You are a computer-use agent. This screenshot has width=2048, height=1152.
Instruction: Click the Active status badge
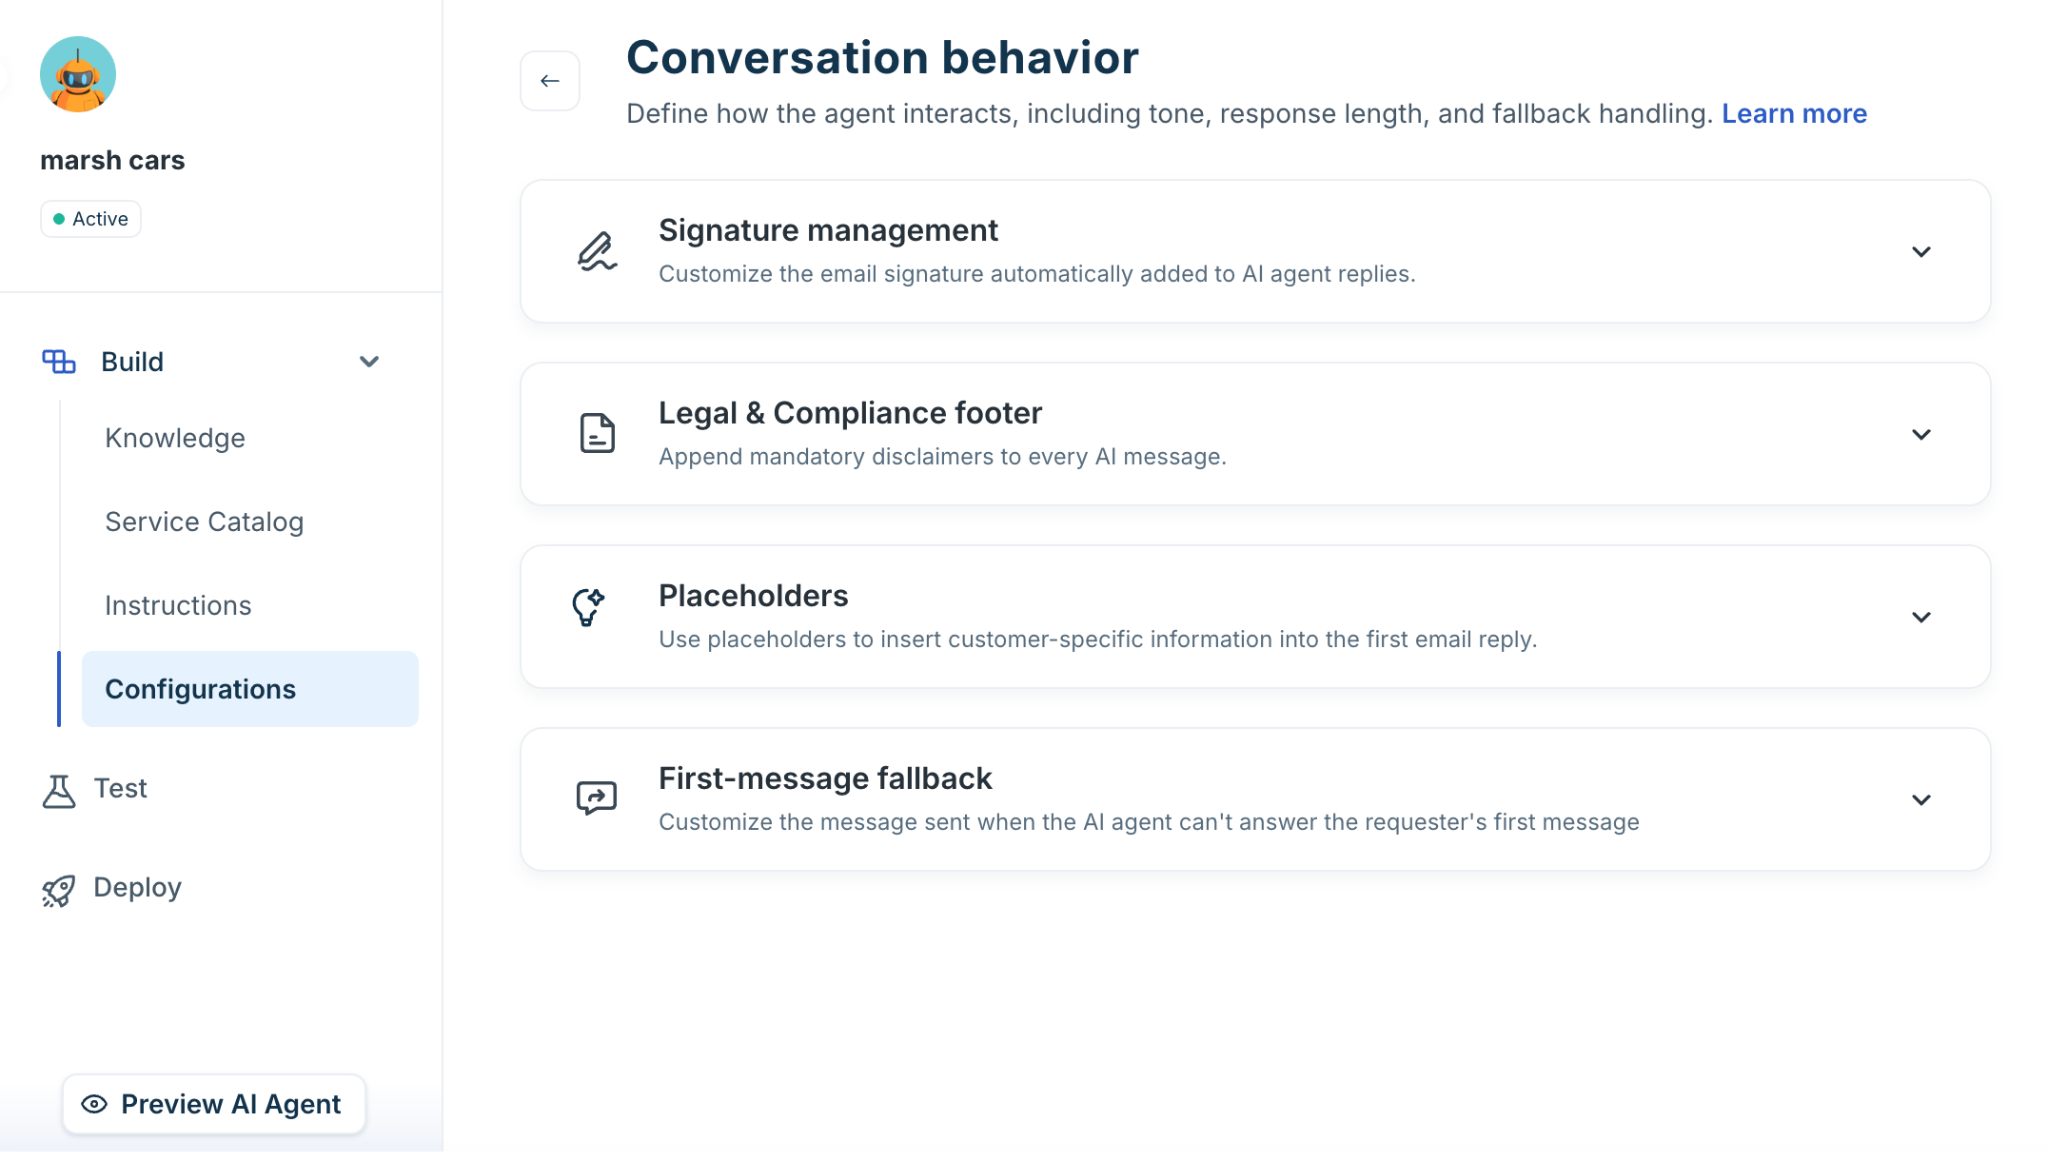pyautogui.click(x=91, y=219)
